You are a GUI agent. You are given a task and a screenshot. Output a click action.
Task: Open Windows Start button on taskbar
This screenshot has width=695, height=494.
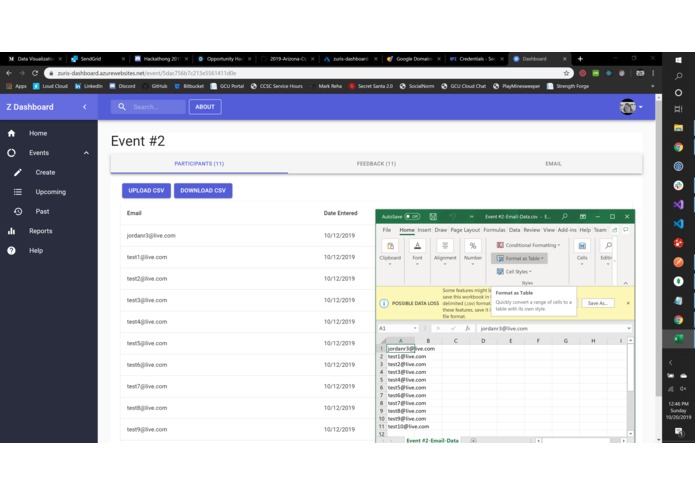(x=678, y=60)
